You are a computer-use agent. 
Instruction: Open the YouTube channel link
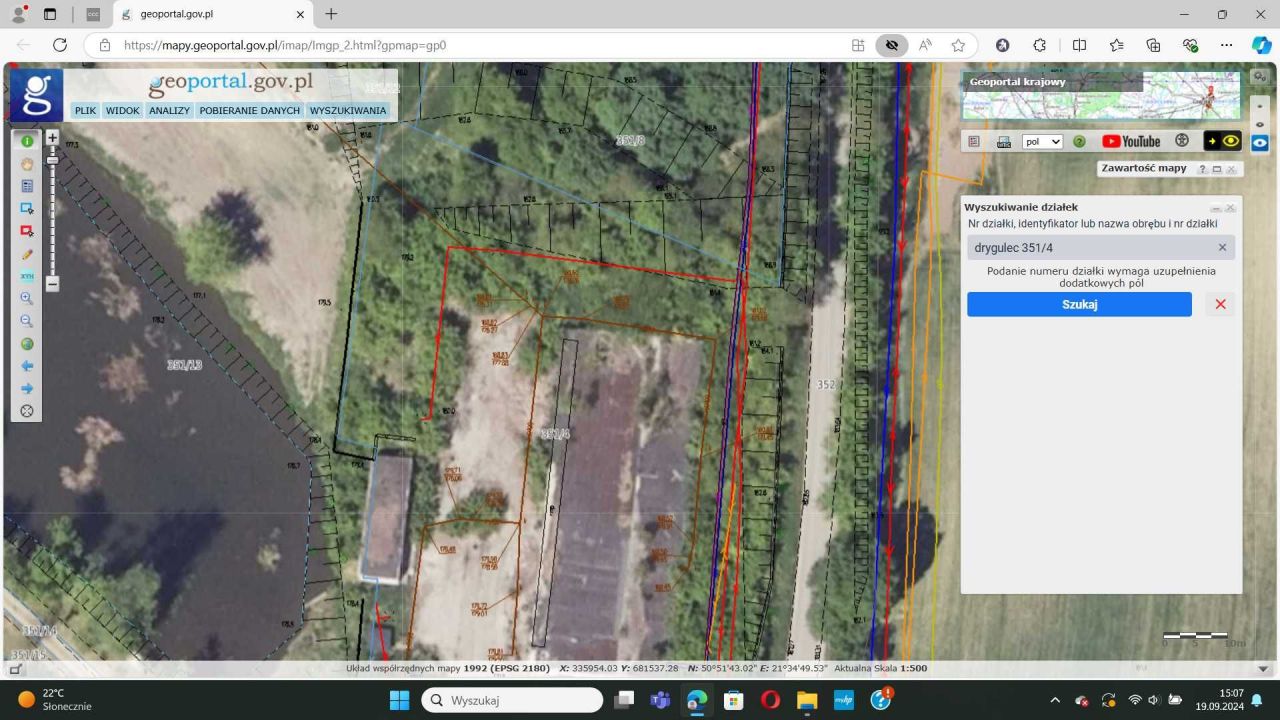pos(1131,142)
